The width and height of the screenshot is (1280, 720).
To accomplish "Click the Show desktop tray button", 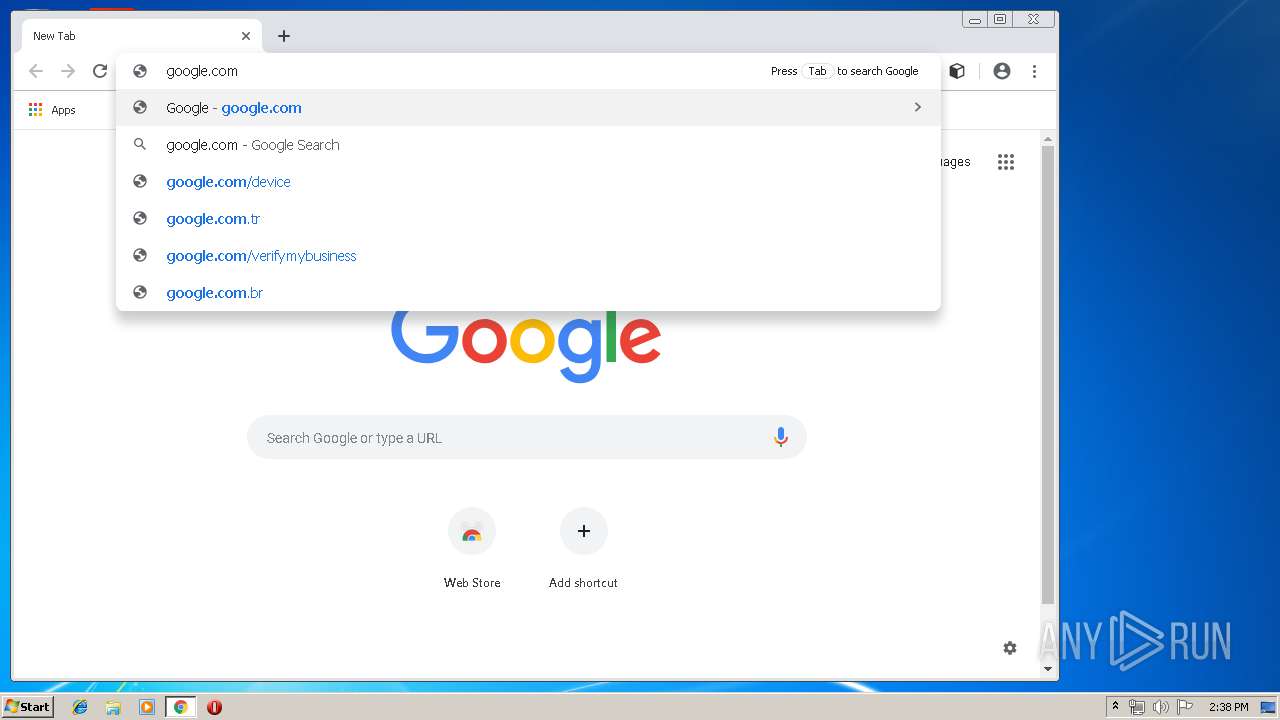I will [1269, 707].
